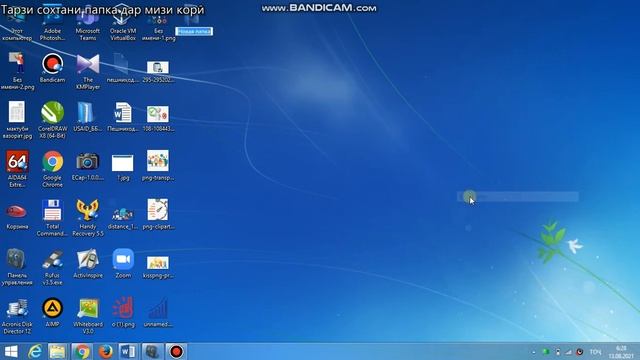Image resolution: width=640 pixels, height=360 pixels.
Task: Click the green circle tray icon
Action: (x=545, y=351)
